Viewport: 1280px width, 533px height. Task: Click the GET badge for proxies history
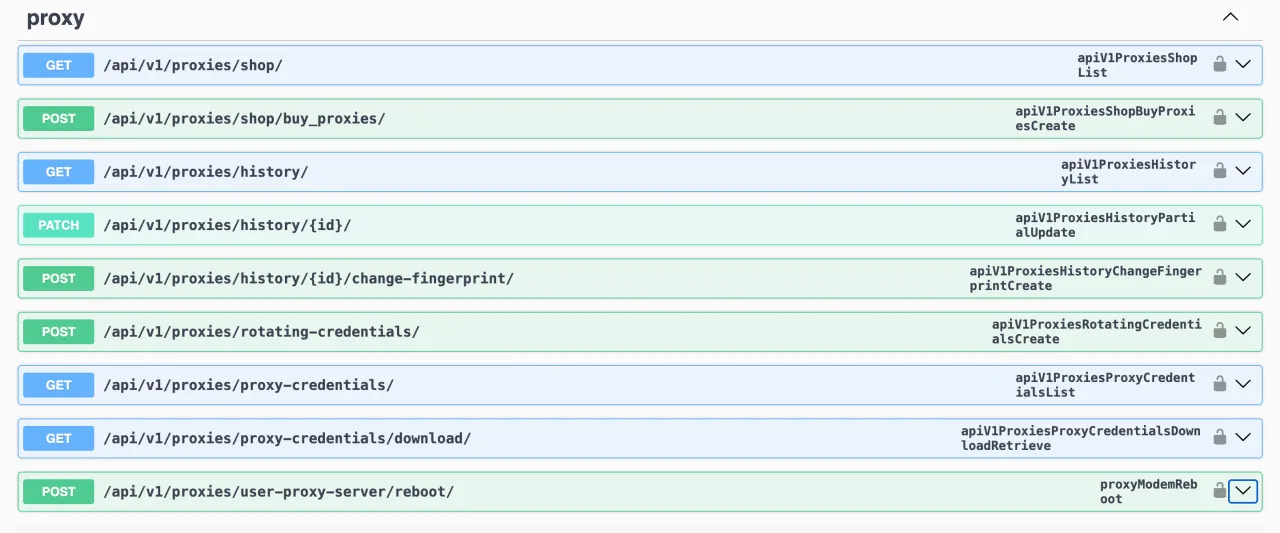59,172
